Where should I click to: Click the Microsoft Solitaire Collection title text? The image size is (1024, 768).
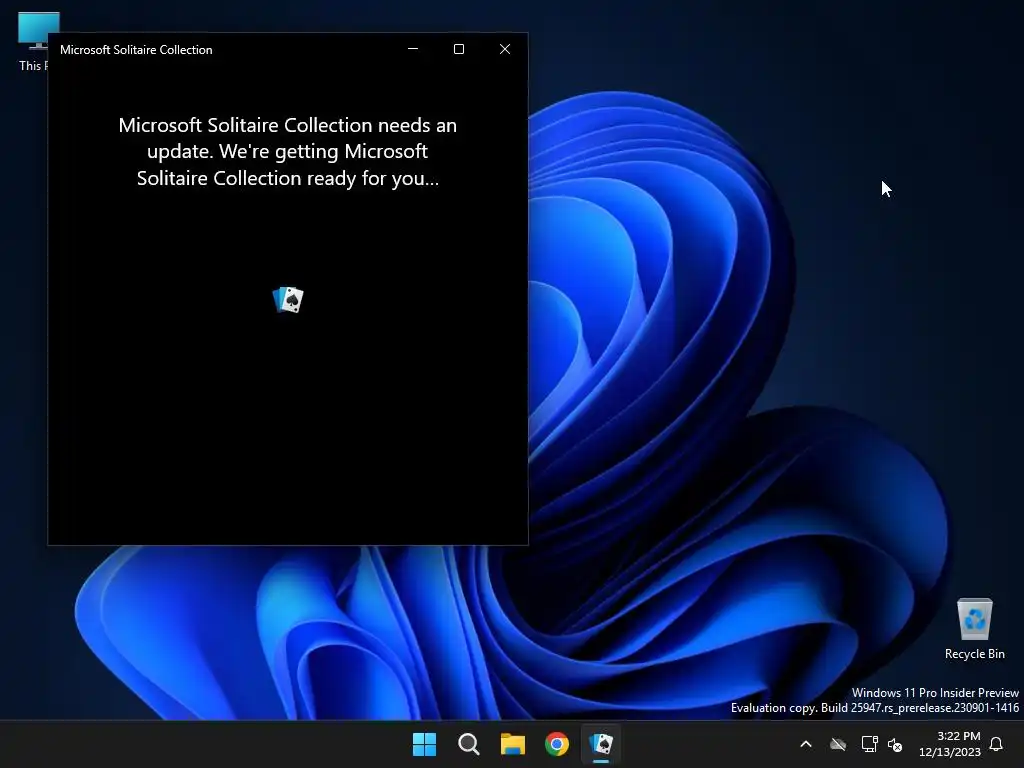coord(136,50)
